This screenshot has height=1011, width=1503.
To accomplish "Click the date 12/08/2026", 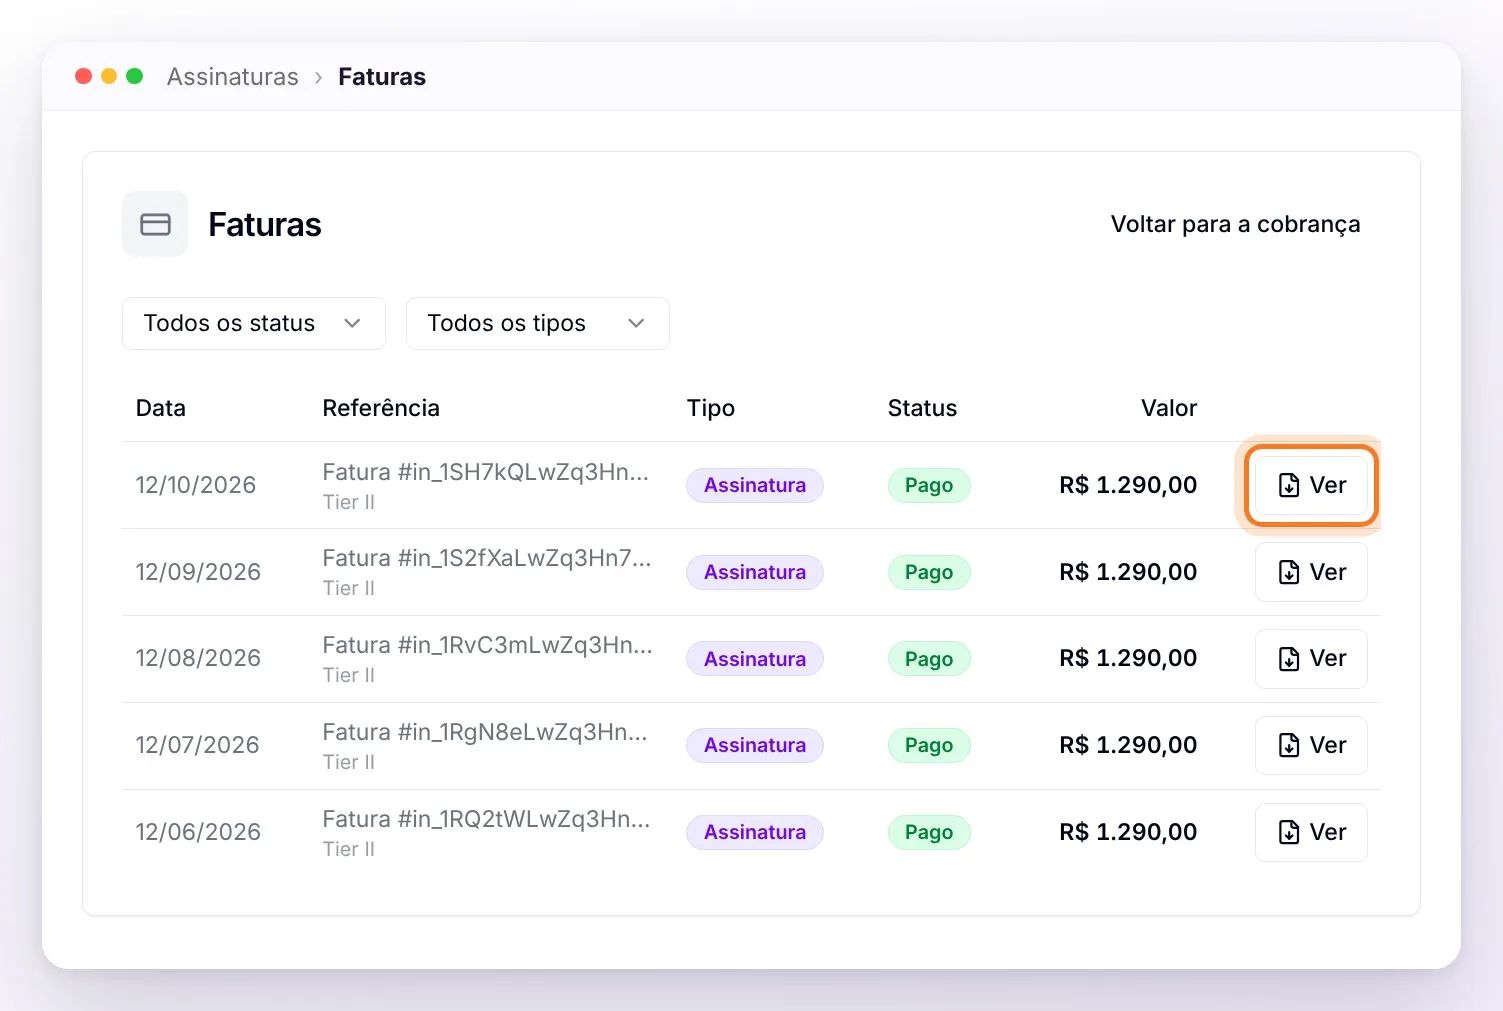I will 198,658.
